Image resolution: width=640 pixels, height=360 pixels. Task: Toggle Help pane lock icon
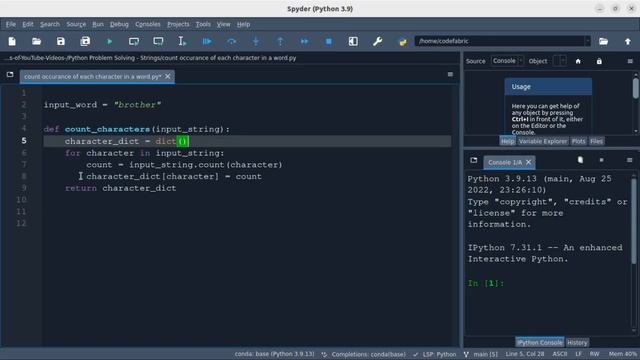[599, 61]
